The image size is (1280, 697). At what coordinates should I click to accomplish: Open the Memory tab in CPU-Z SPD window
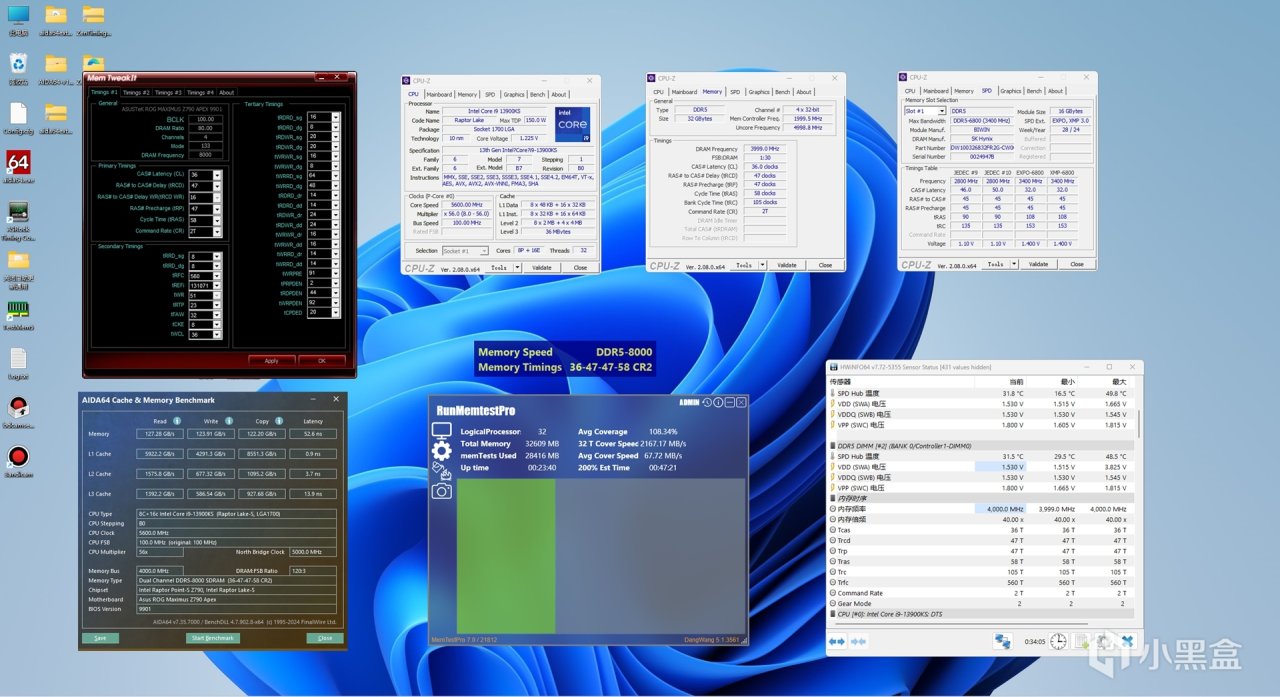tap(963, 91)
